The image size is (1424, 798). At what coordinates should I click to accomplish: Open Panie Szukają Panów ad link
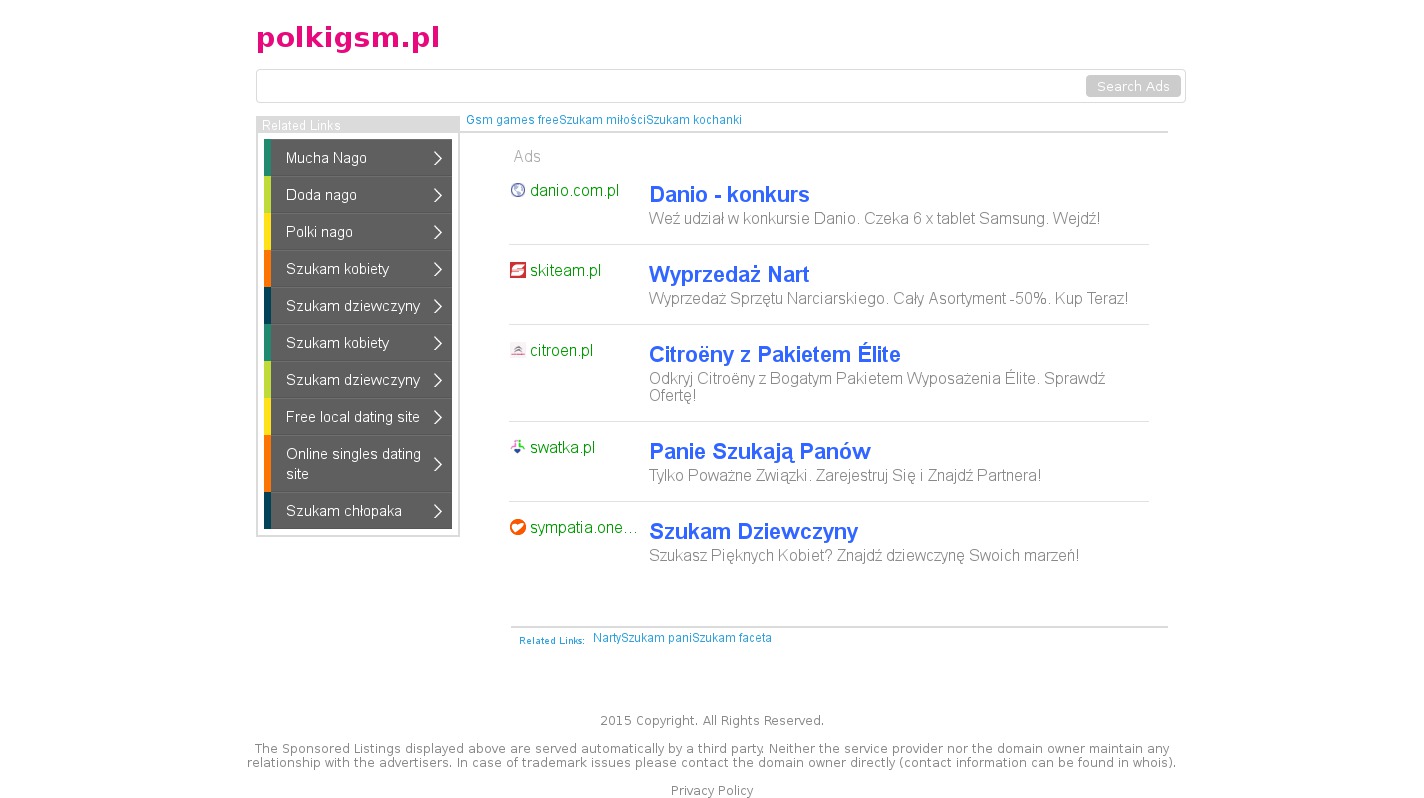(x=759, y=452)
